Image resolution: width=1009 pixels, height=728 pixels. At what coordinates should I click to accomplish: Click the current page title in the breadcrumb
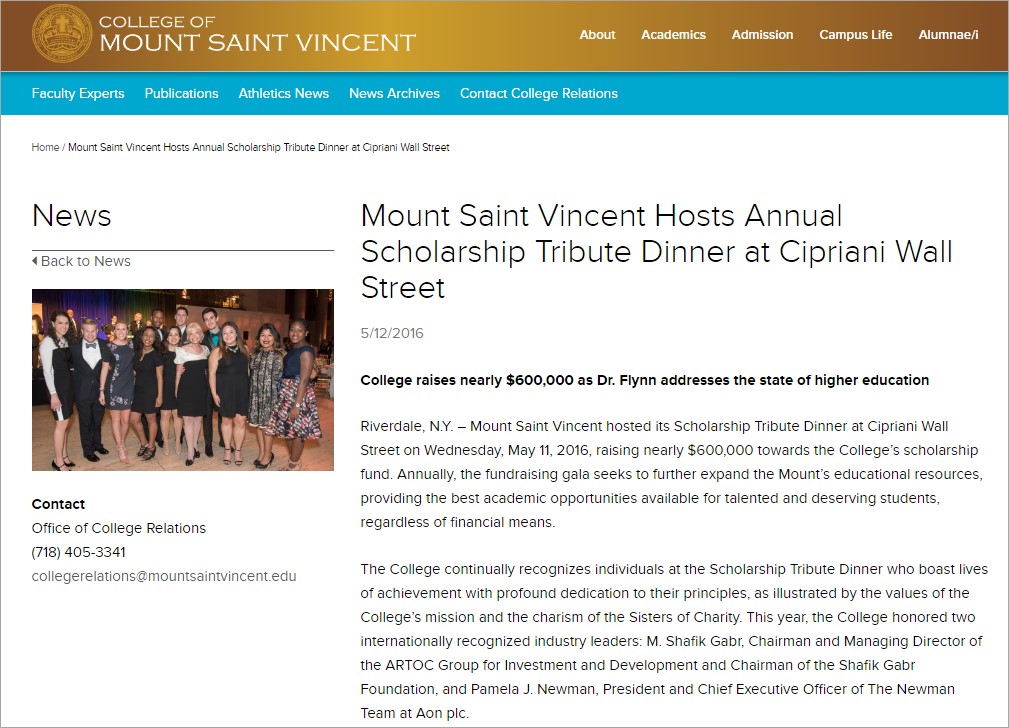(x=259, y=147)
